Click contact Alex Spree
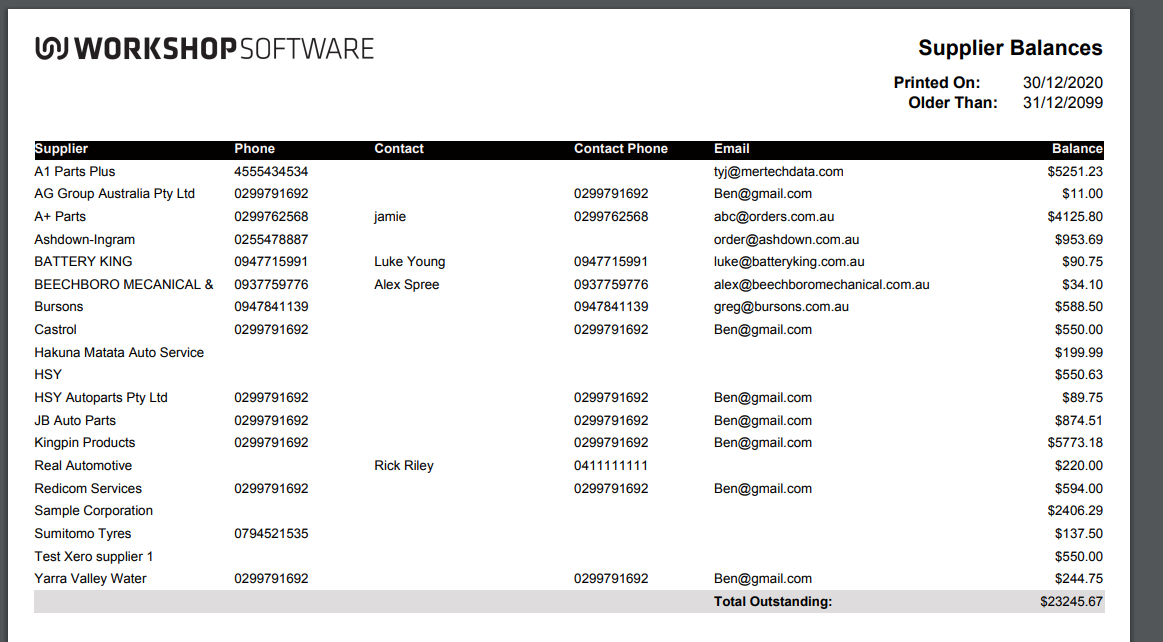Image resolution: width=1163 pixels, height=642 pixels. pos(406,285)
